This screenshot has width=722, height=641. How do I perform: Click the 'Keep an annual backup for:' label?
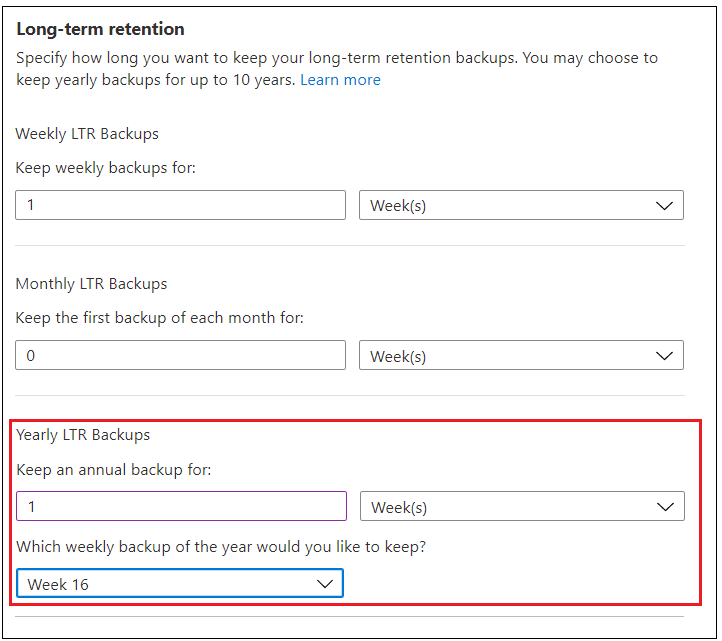click(111, 469)
